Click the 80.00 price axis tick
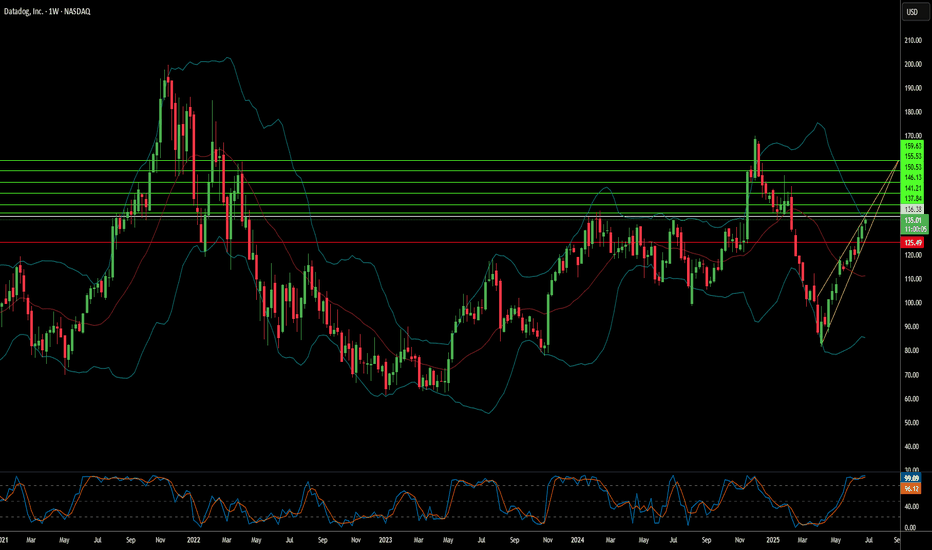This screenshot has height=550, width=932. point(912,350)
